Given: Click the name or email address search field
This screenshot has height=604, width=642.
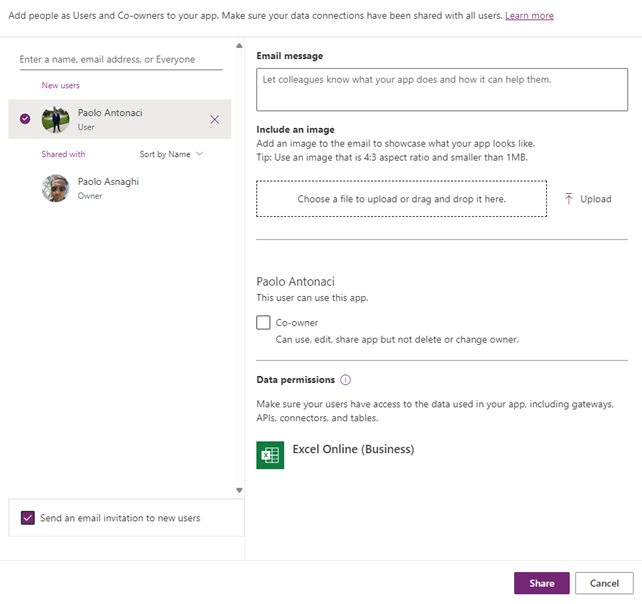Looking at the screenshot, I should [121, 60].
